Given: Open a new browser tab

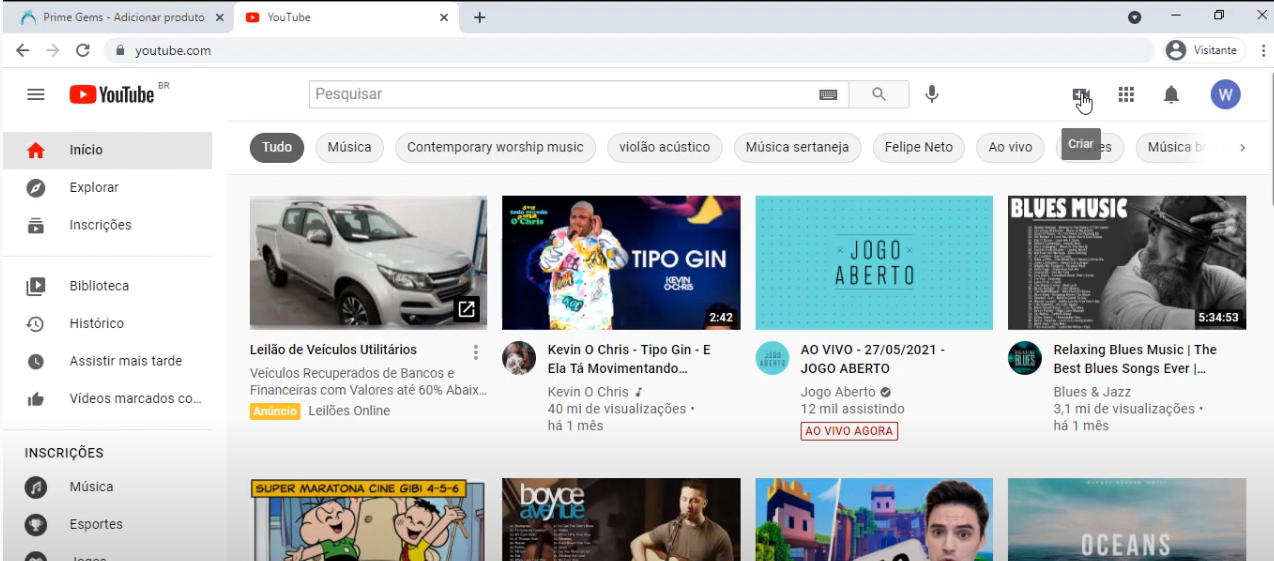Looking at the screenshot, I should 480,17.
